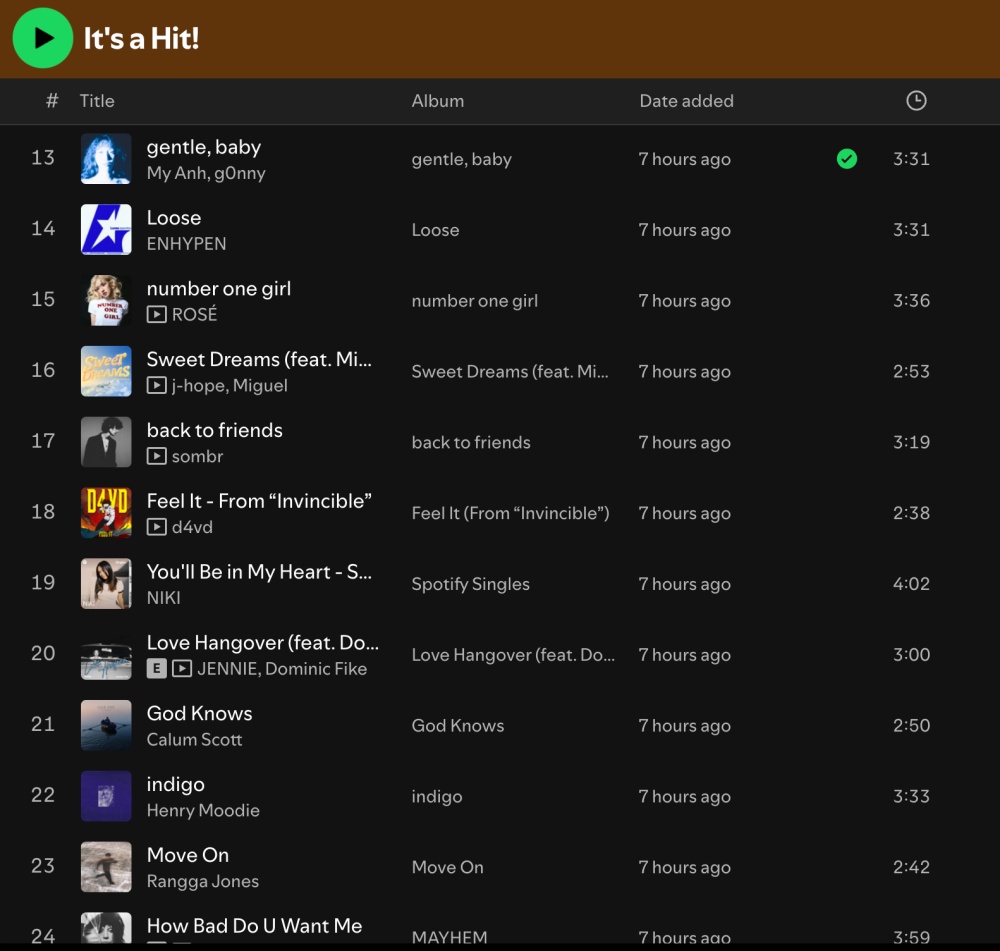1000x951 pixels.
Task: Select How Bad Do U Want Me title
Action: pos(254,926)
